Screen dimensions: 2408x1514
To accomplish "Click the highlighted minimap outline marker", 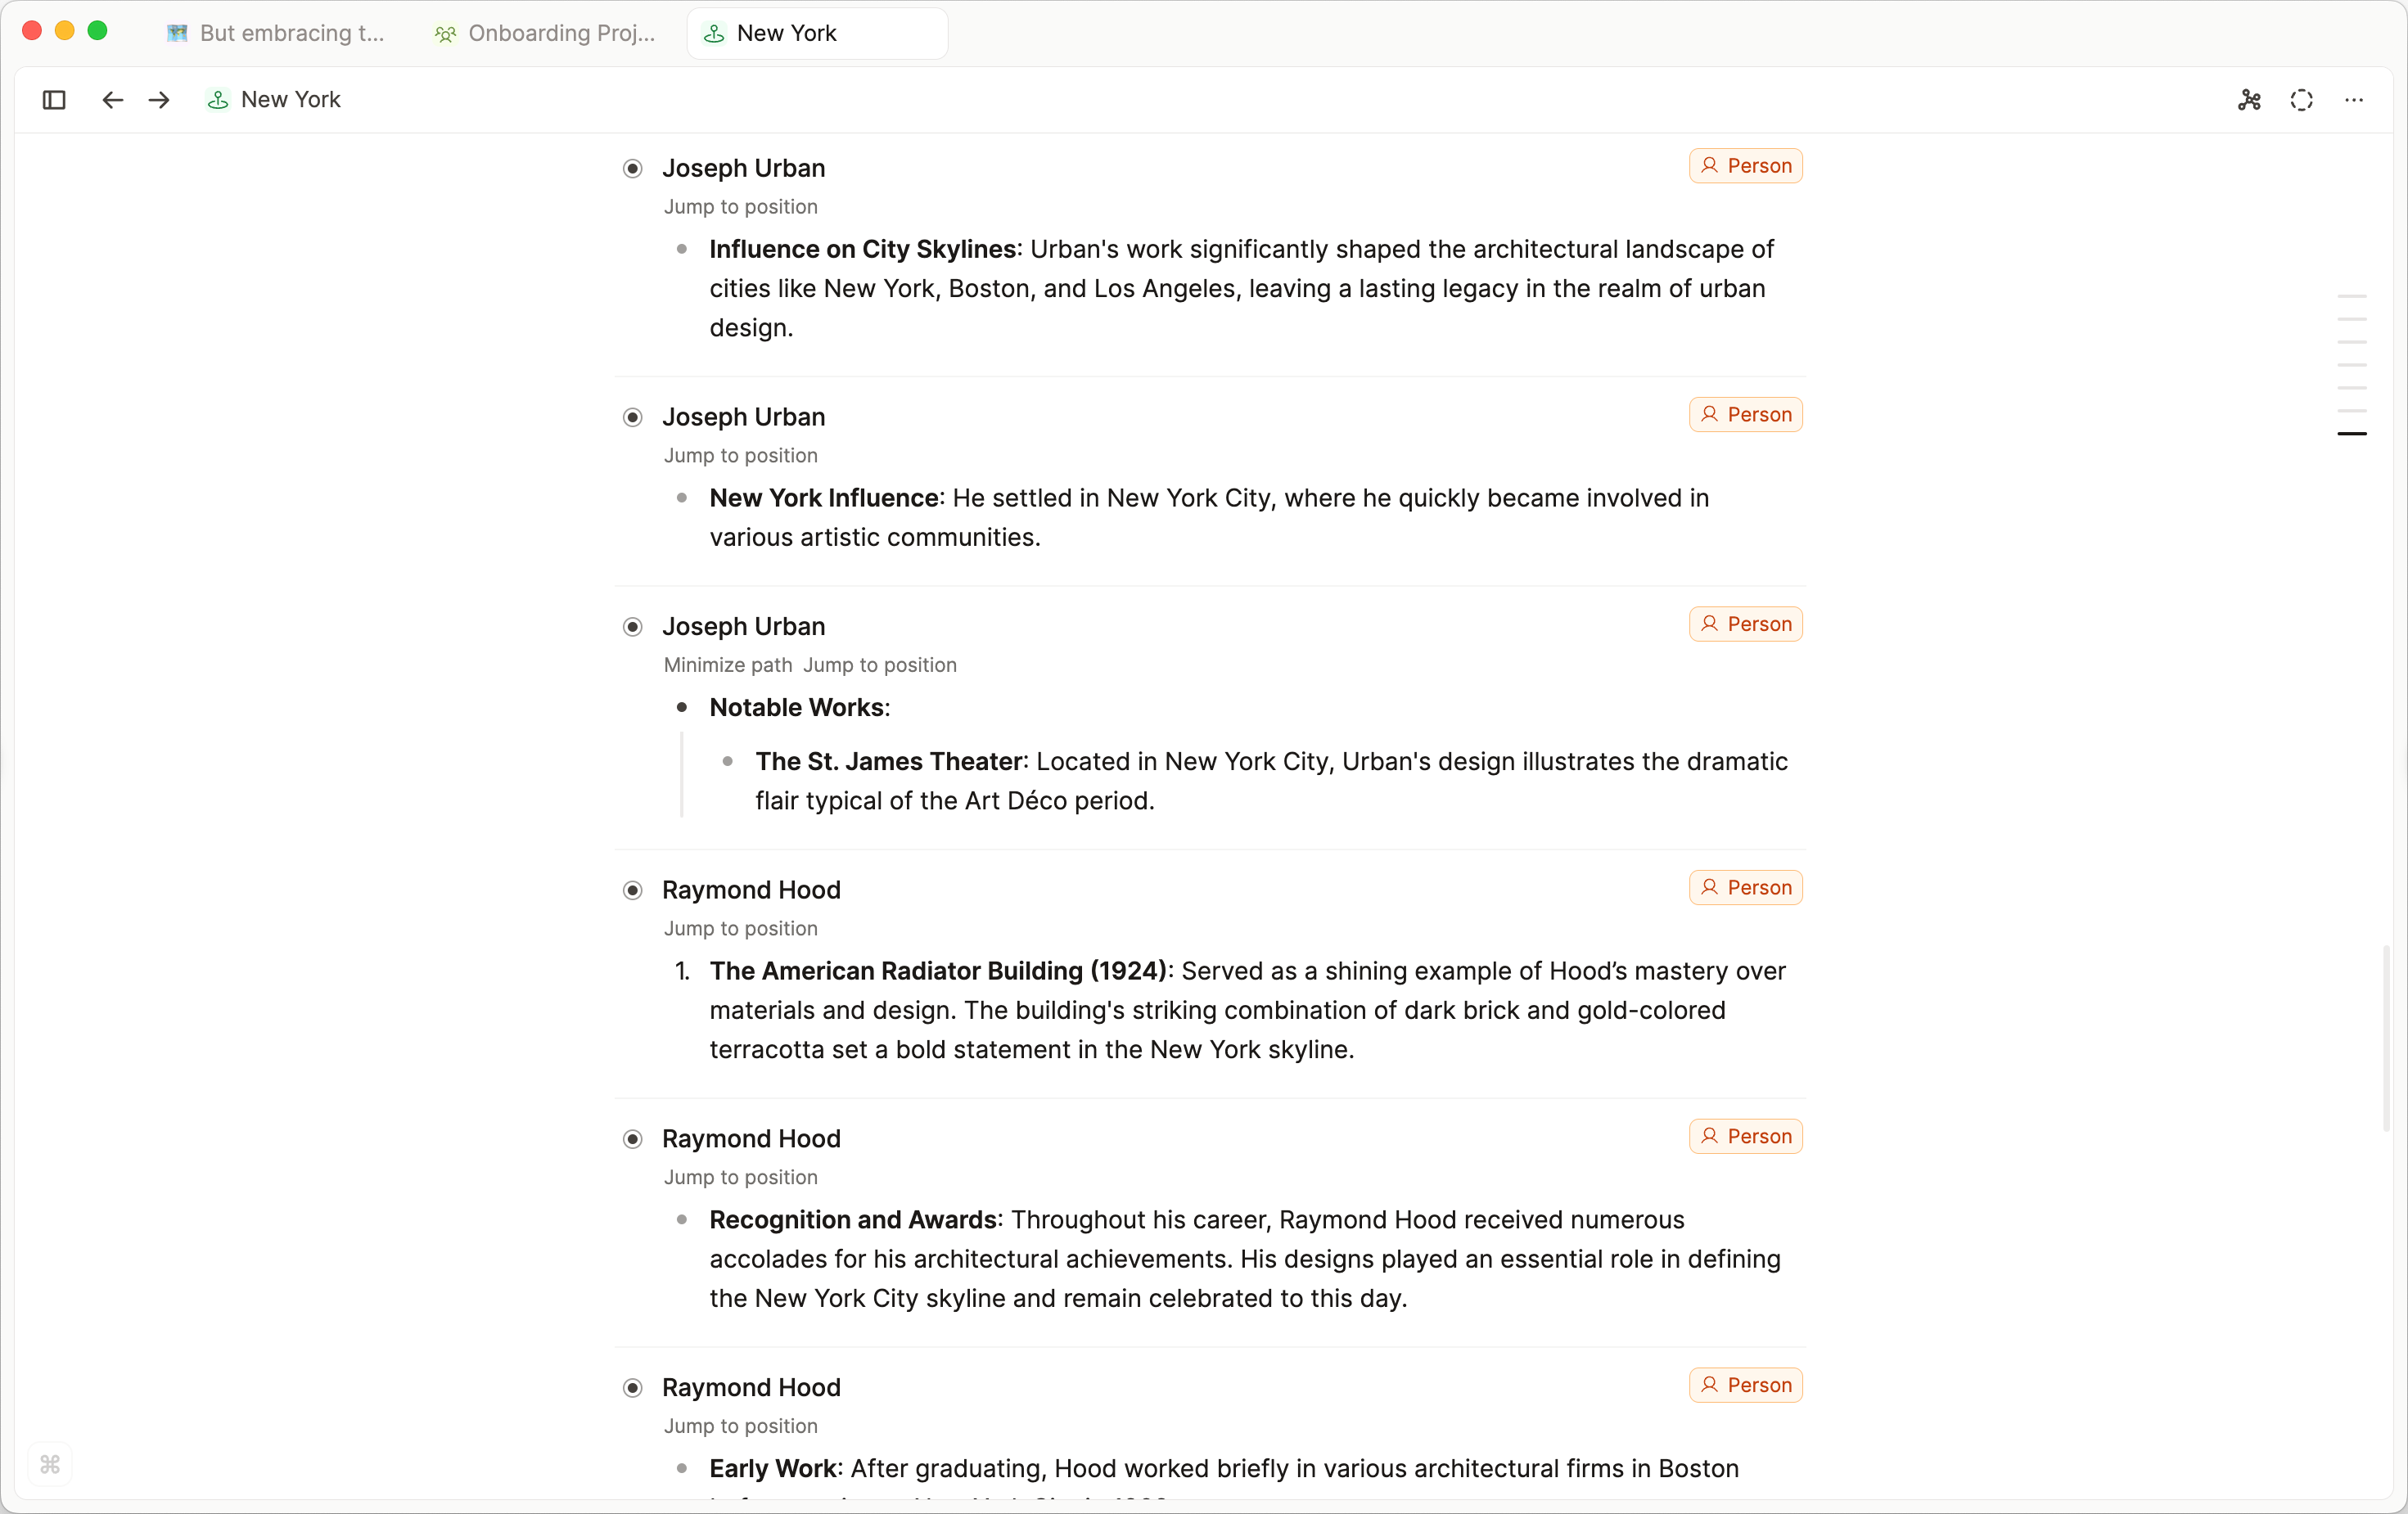I will click(x=2351, y=434).
